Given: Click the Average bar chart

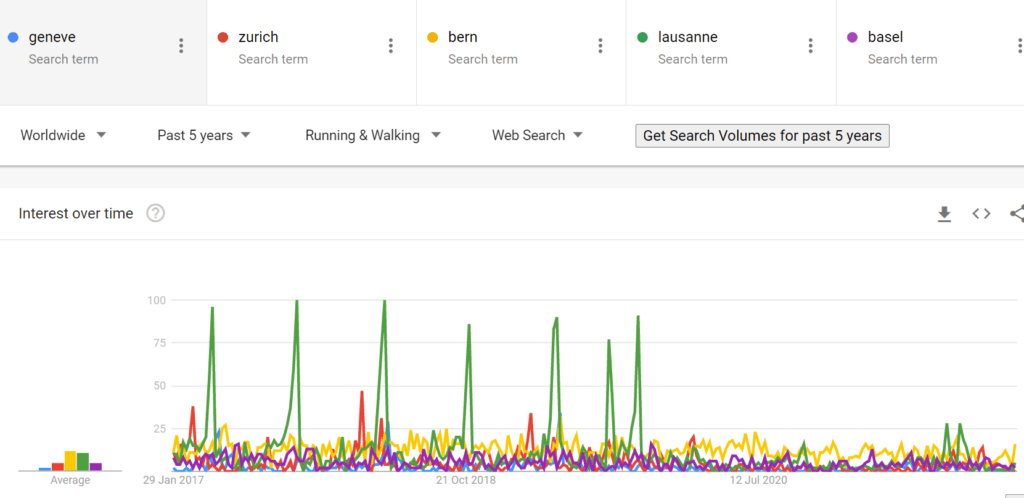Looking at the screenshot, I should point(70,460).
